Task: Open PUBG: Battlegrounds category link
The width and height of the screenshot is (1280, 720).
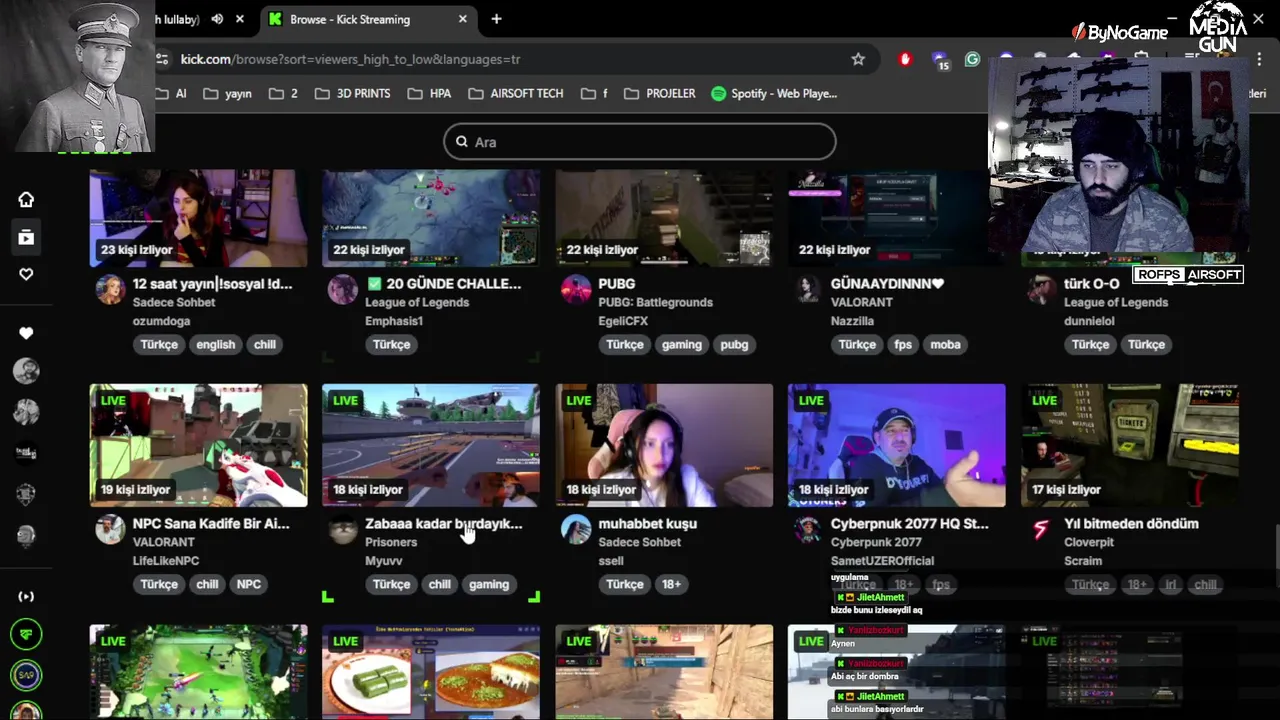Action: pos(655,302)
